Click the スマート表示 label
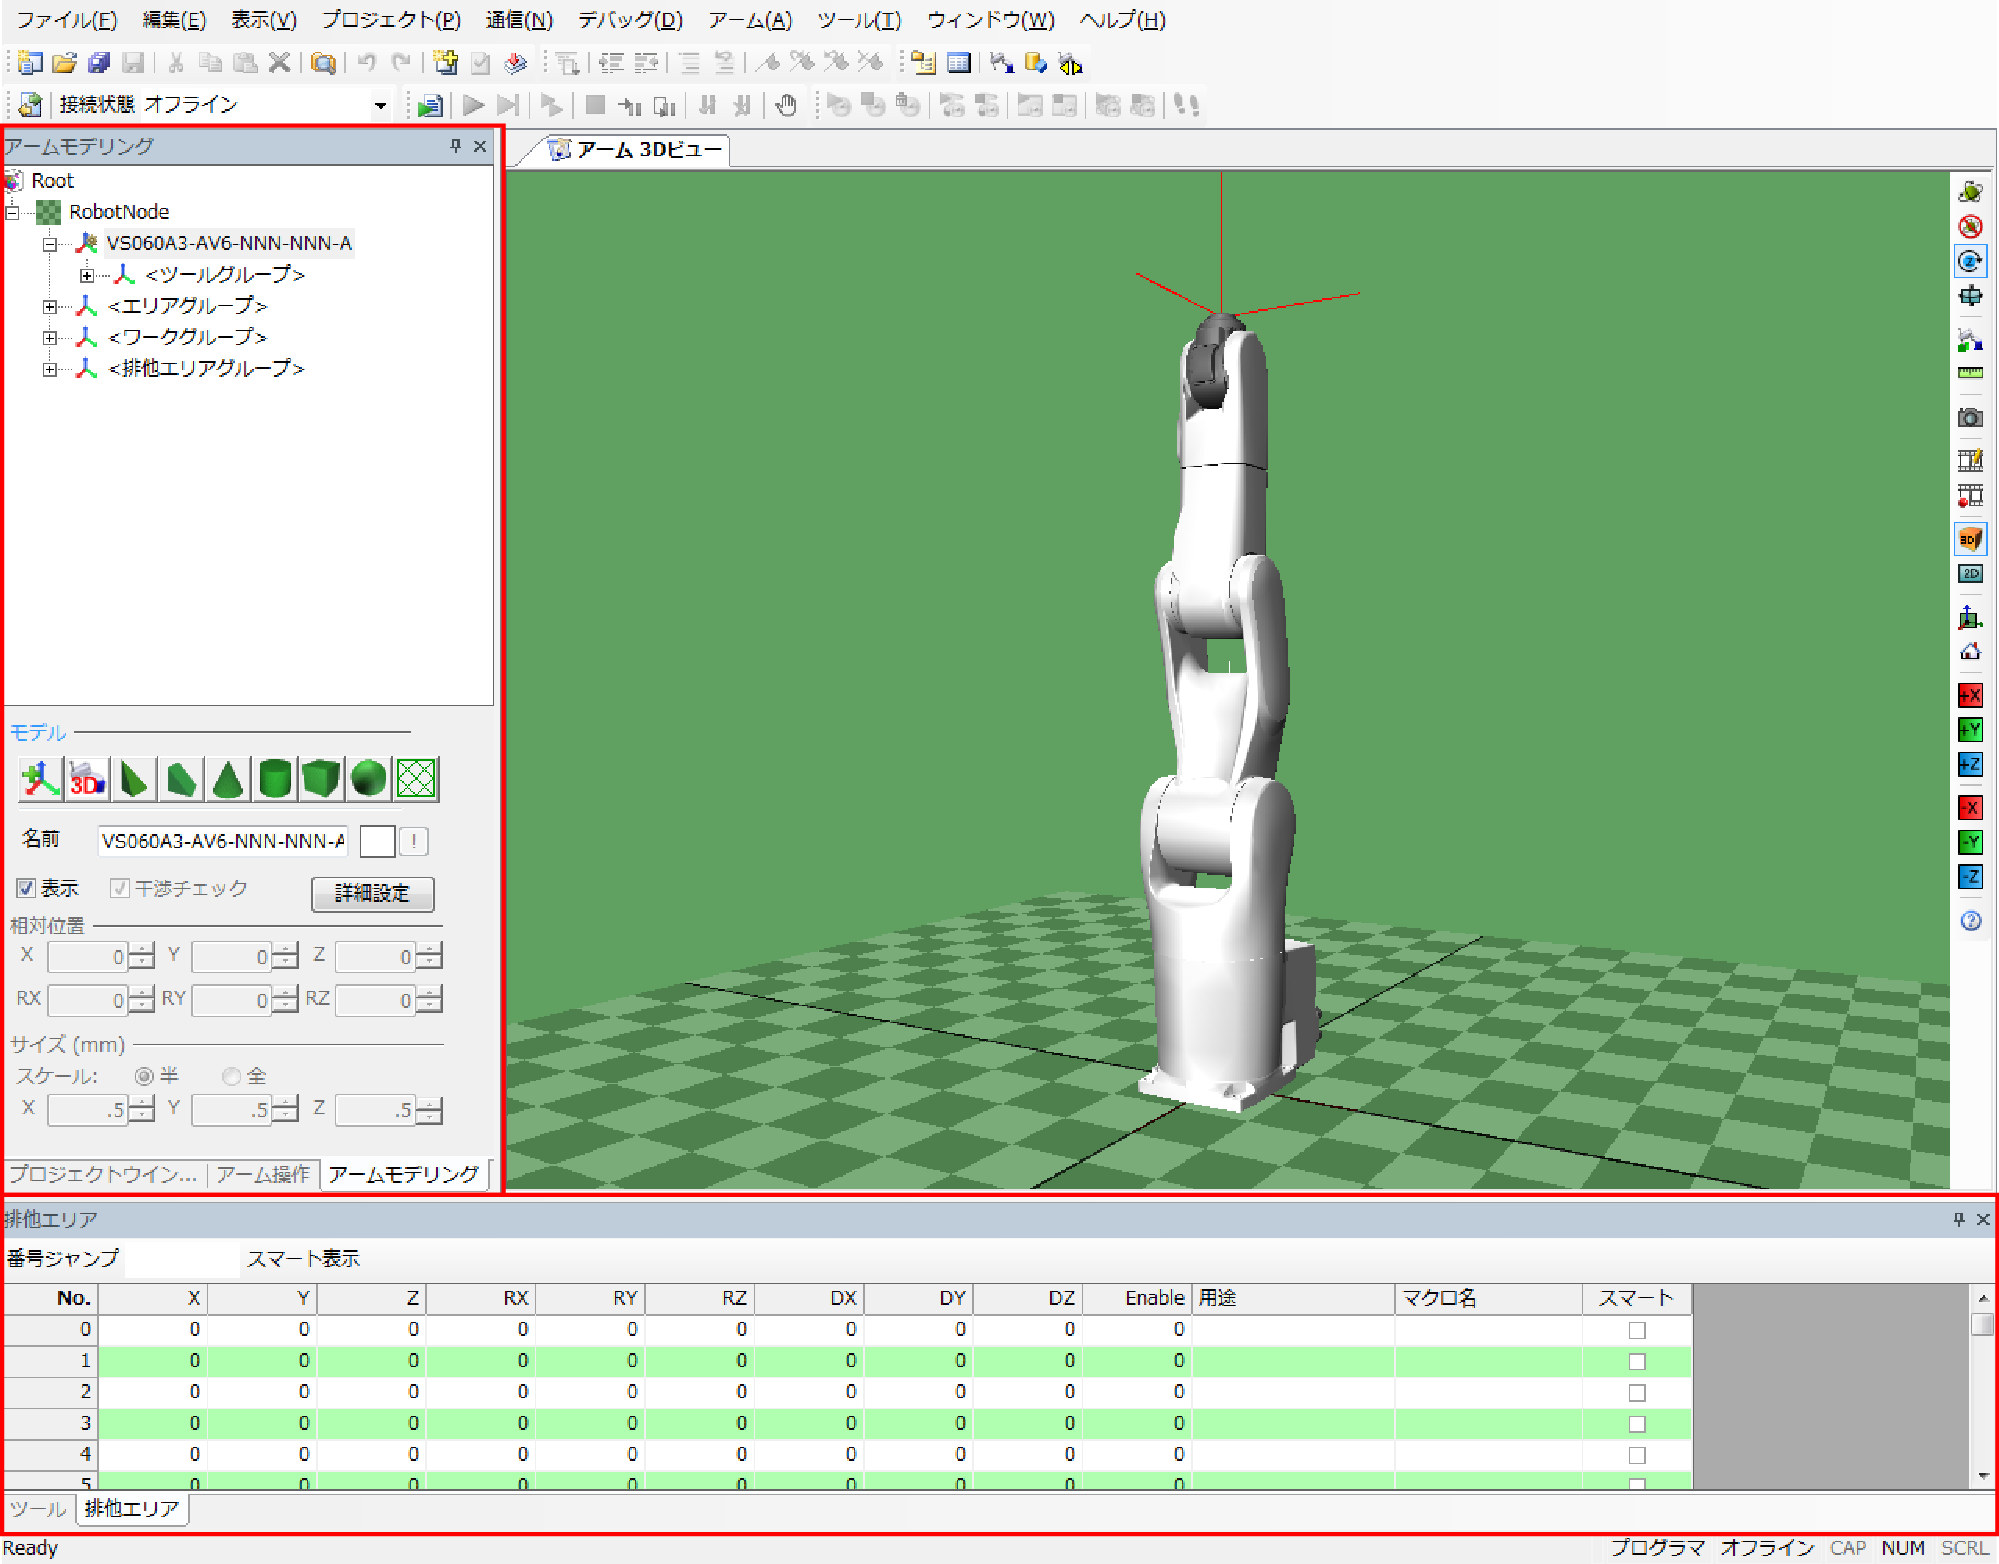Screen dimensions: 1999x1564 303,1259
